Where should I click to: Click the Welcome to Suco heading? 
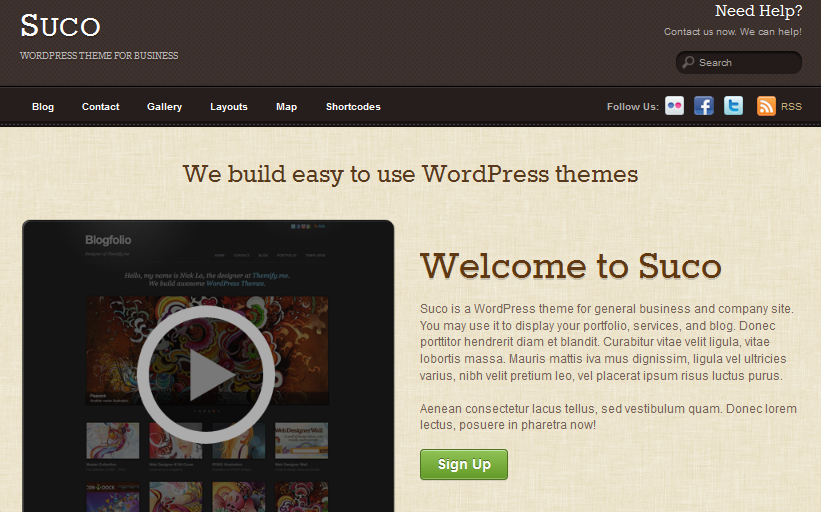point(571,266)
